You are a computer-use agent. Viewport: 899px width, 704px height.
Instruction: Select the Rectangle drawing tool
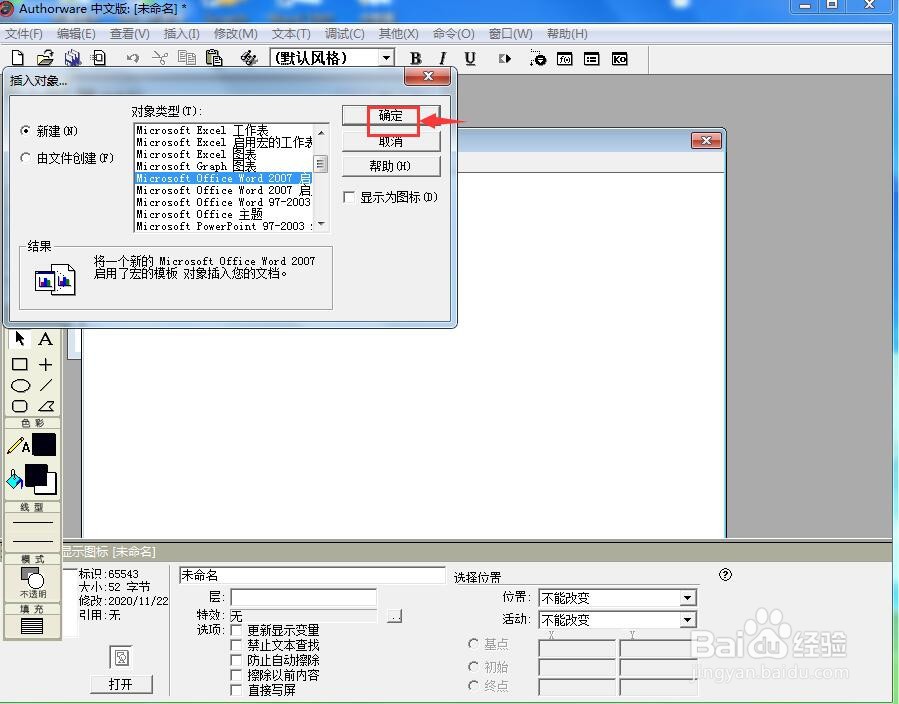[20, 364]
